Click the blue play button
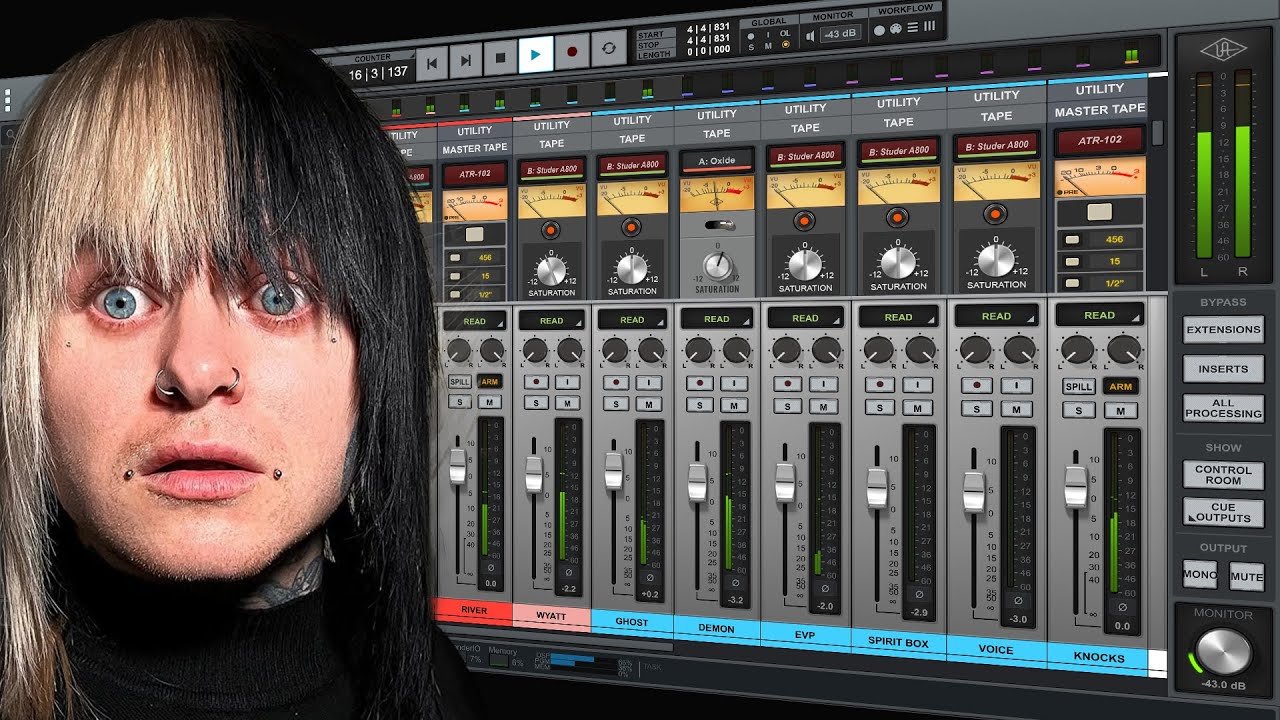This screenshot has height=720, width=1280. pos(535,54)
